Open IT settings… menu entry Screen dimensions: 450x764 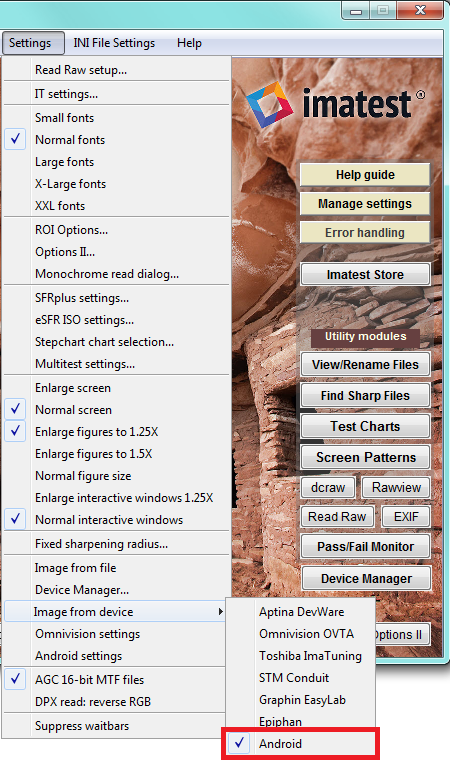tap(117, 94)
